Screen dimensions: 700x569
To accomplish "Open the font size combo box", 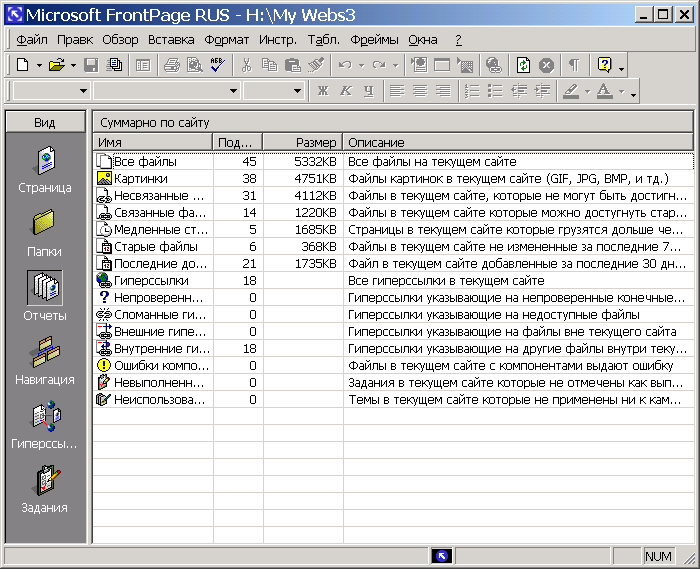I will coord(297,91).
